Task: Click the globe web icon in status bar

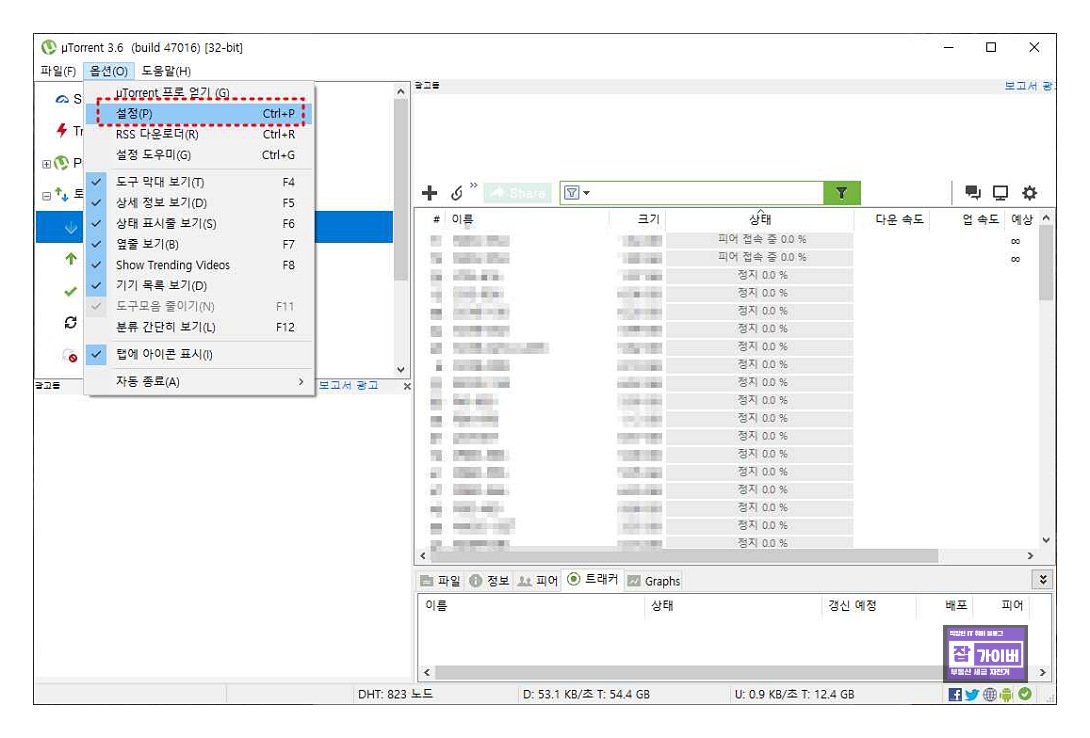Action: point(989,694)
